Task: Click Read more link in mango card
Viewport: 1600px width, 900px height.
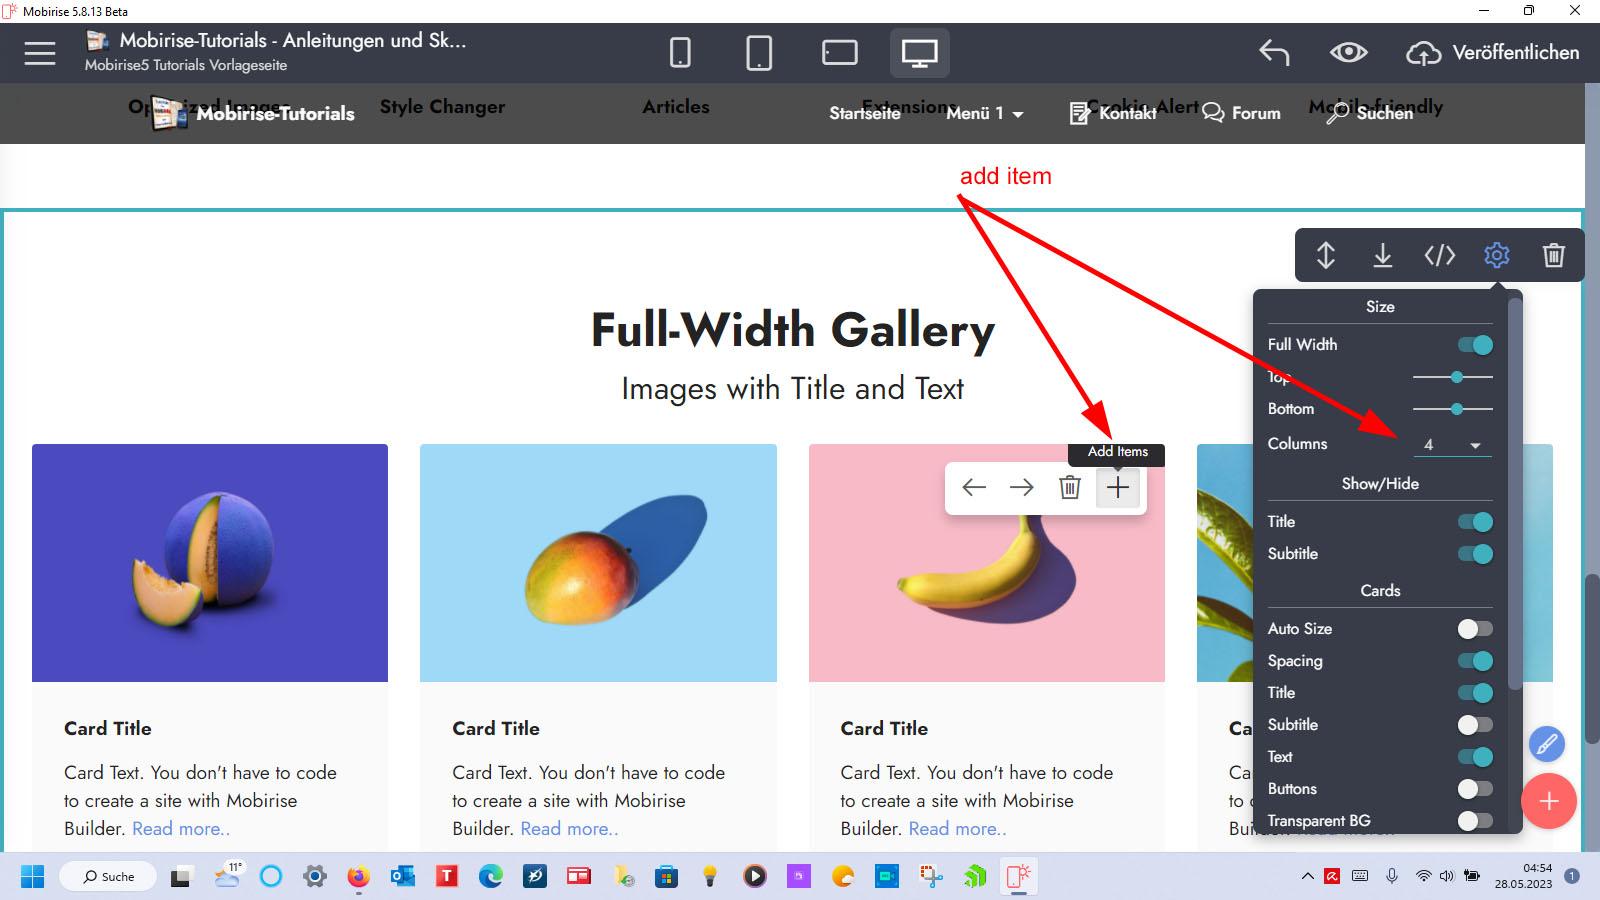Action: point(569,829)
